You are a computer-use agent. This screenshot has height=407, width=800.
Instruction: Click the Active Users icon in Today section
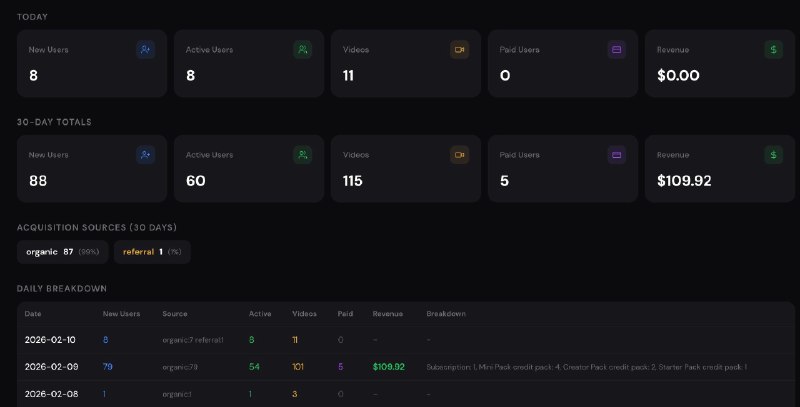[x=303, y=49]
